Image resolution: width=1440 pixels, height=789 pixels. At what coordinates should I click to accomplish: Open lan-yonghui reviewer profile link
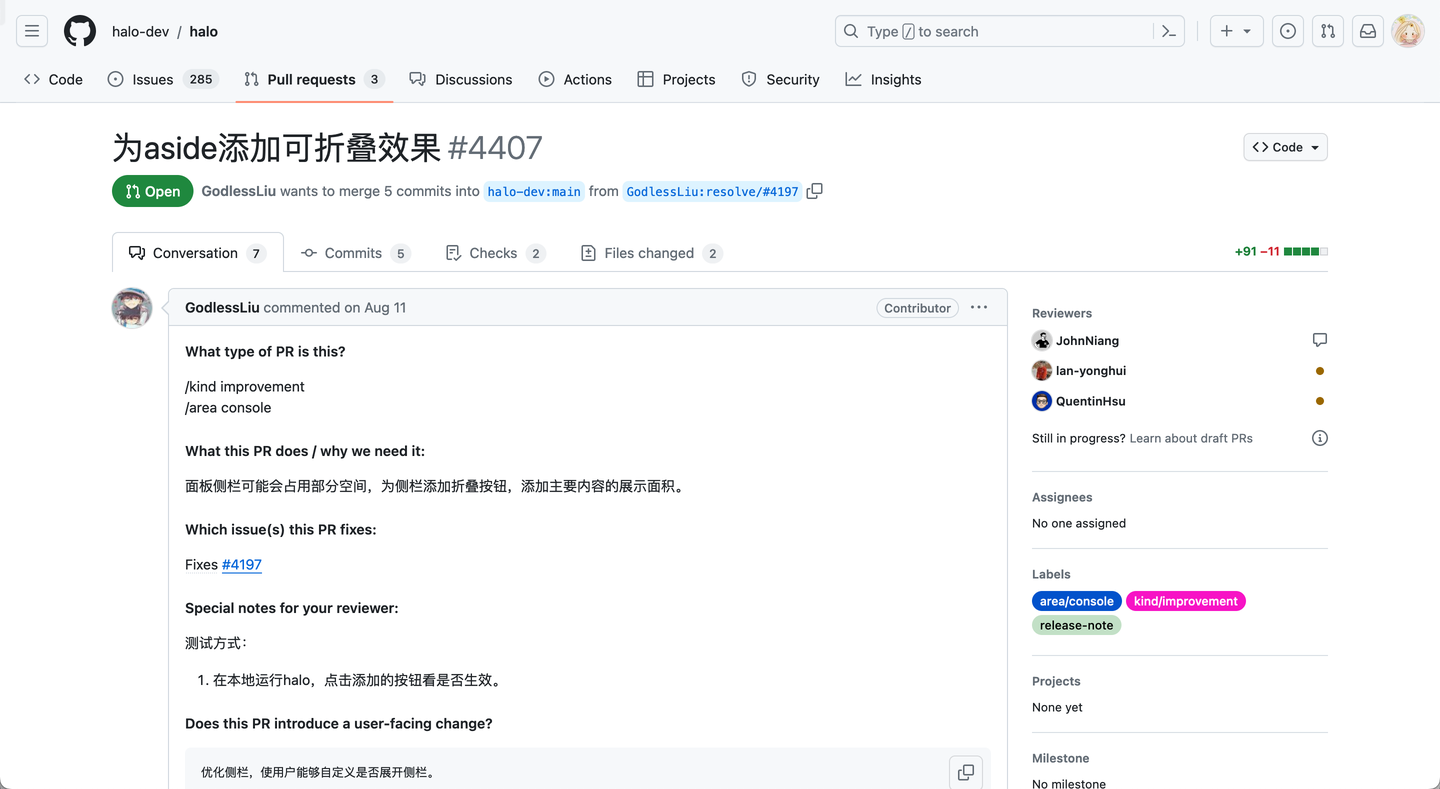pos(1091,371)
